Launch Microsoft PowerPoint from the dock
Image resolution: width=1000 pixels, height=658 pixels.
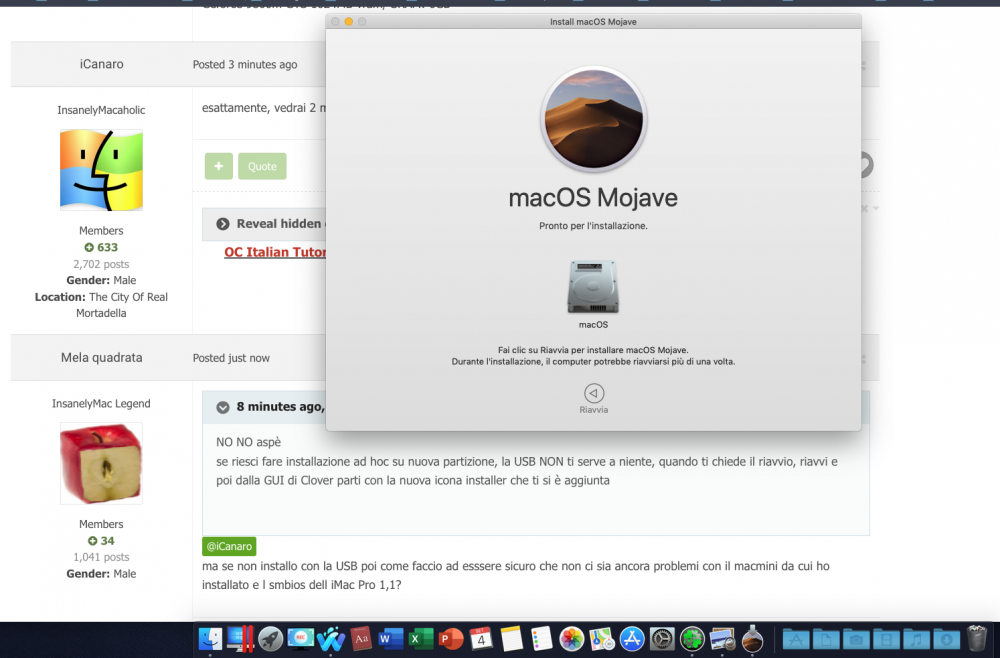coord(451,639)
